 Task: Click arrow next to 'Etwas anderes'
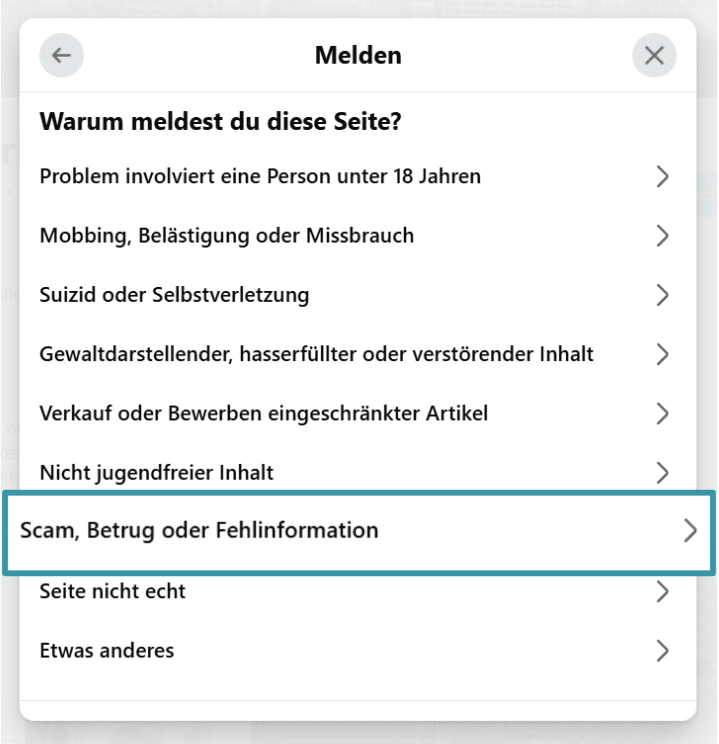click(661, 651)
